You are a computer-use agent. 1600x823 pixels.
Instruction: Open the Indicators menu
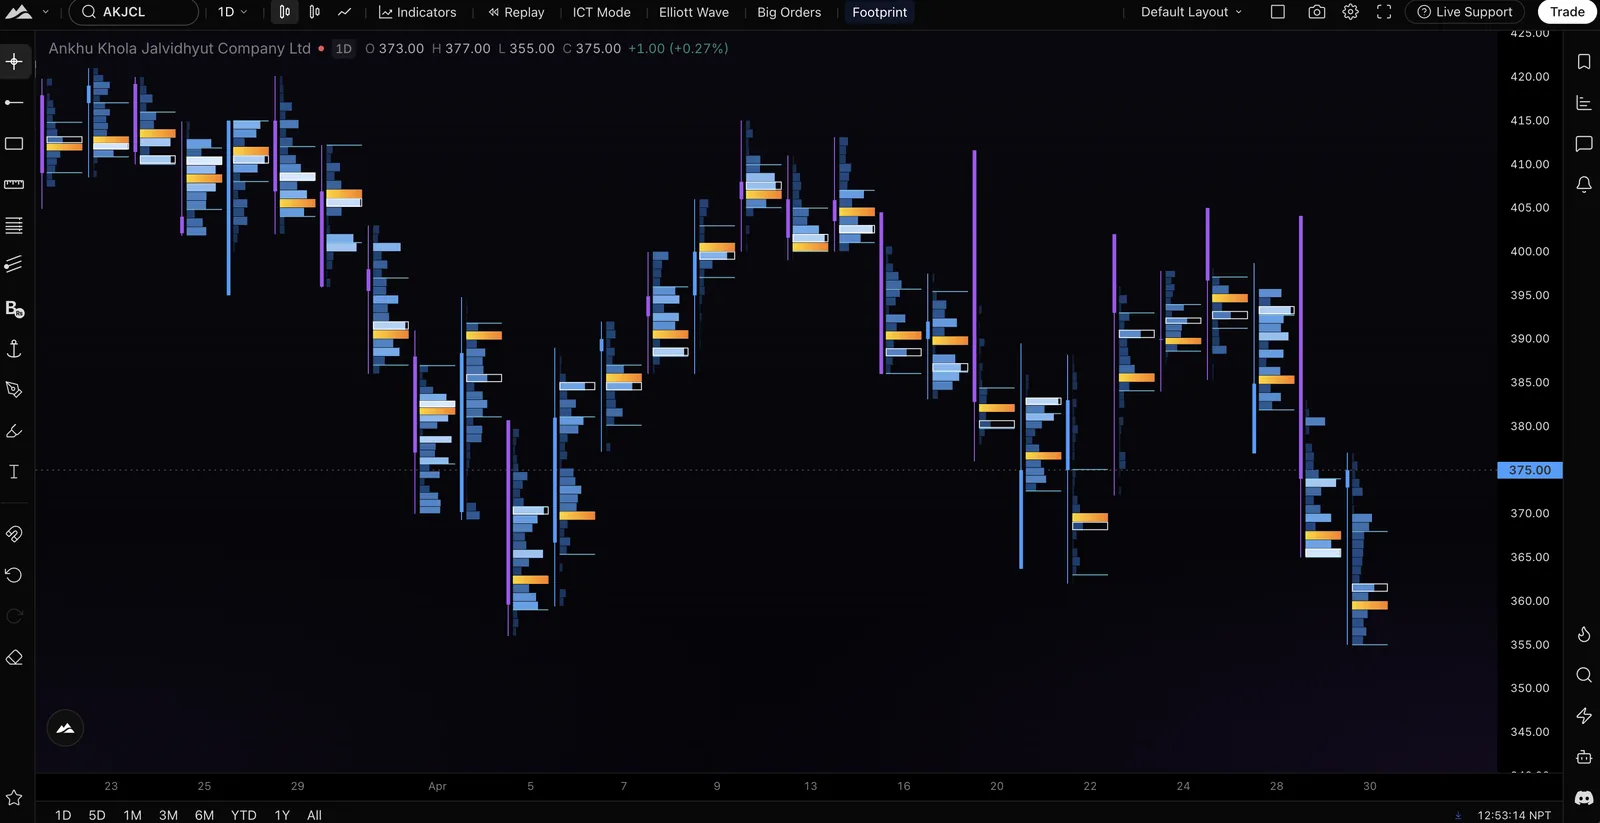(x=417, y=12)
